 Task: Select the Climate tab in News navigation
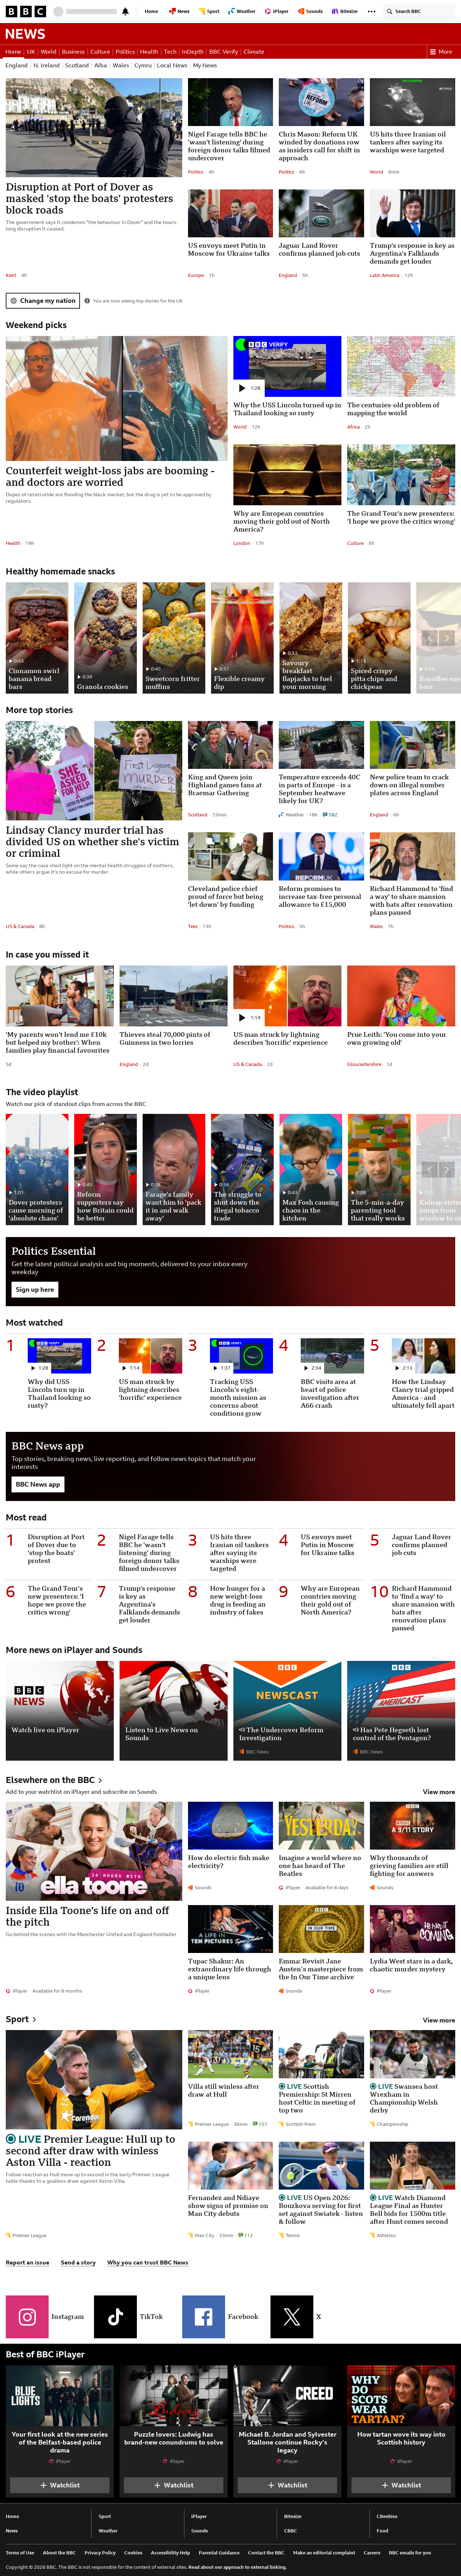[x=254, y=51]
